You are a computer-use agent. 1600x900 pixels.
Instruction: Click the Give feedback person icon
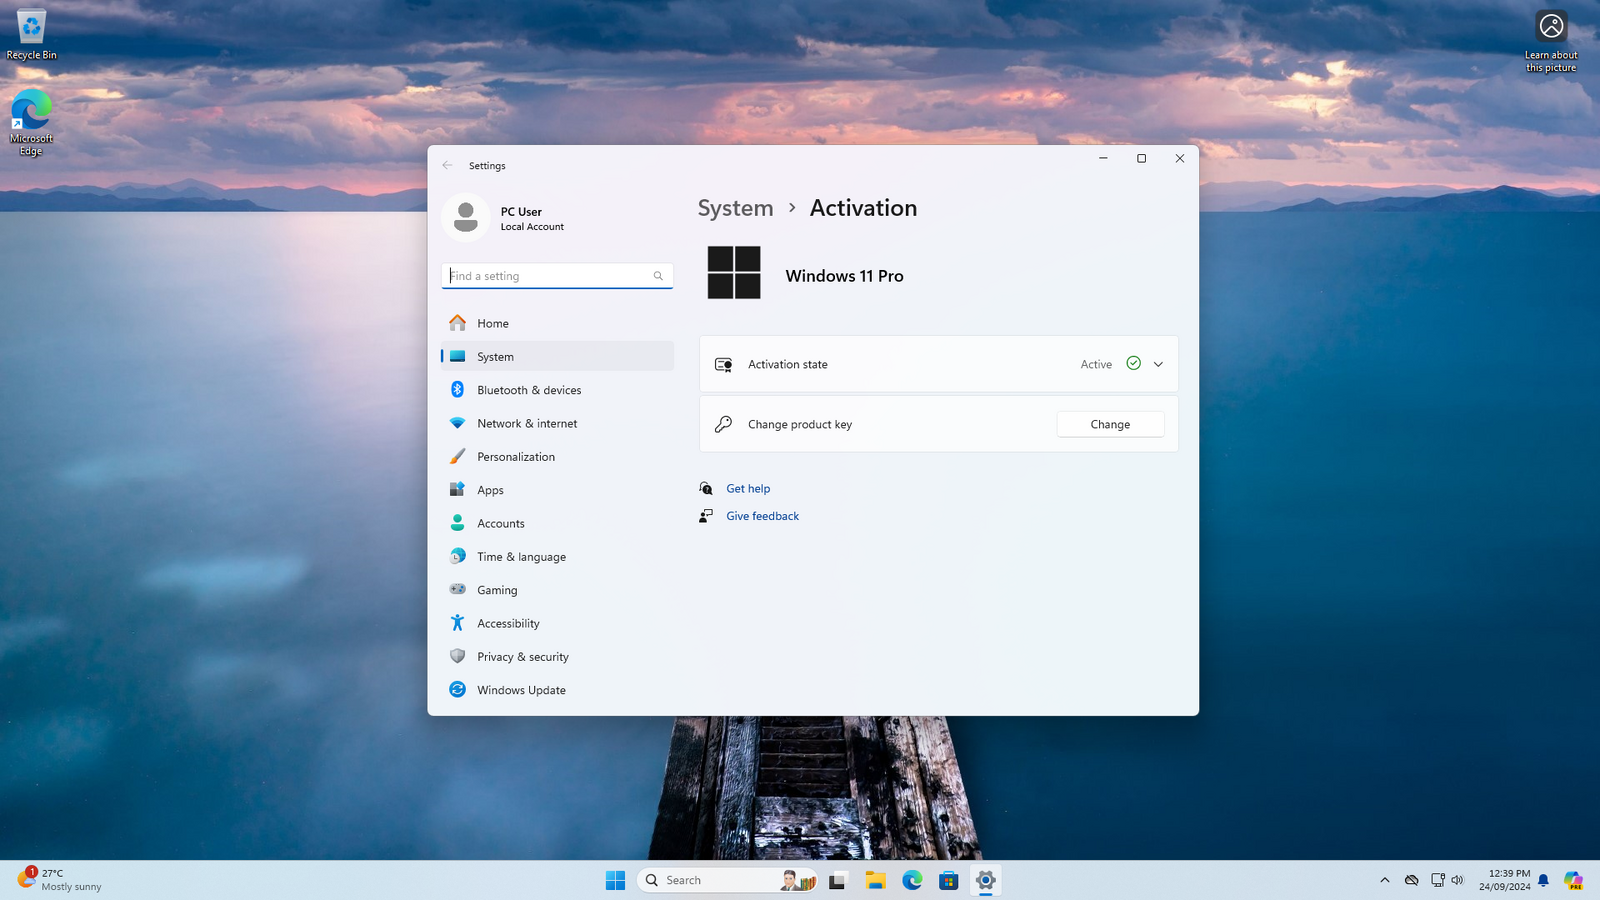tap(706, 516)
